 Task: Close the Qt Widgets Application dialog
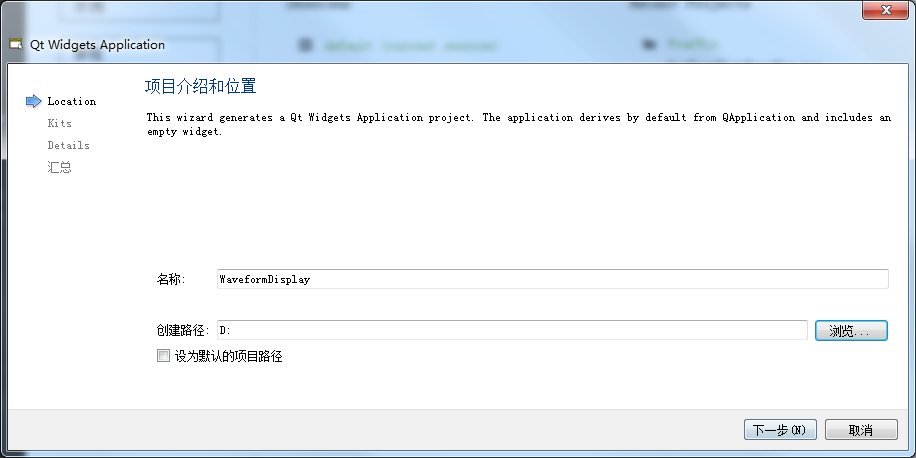point(886,9)
